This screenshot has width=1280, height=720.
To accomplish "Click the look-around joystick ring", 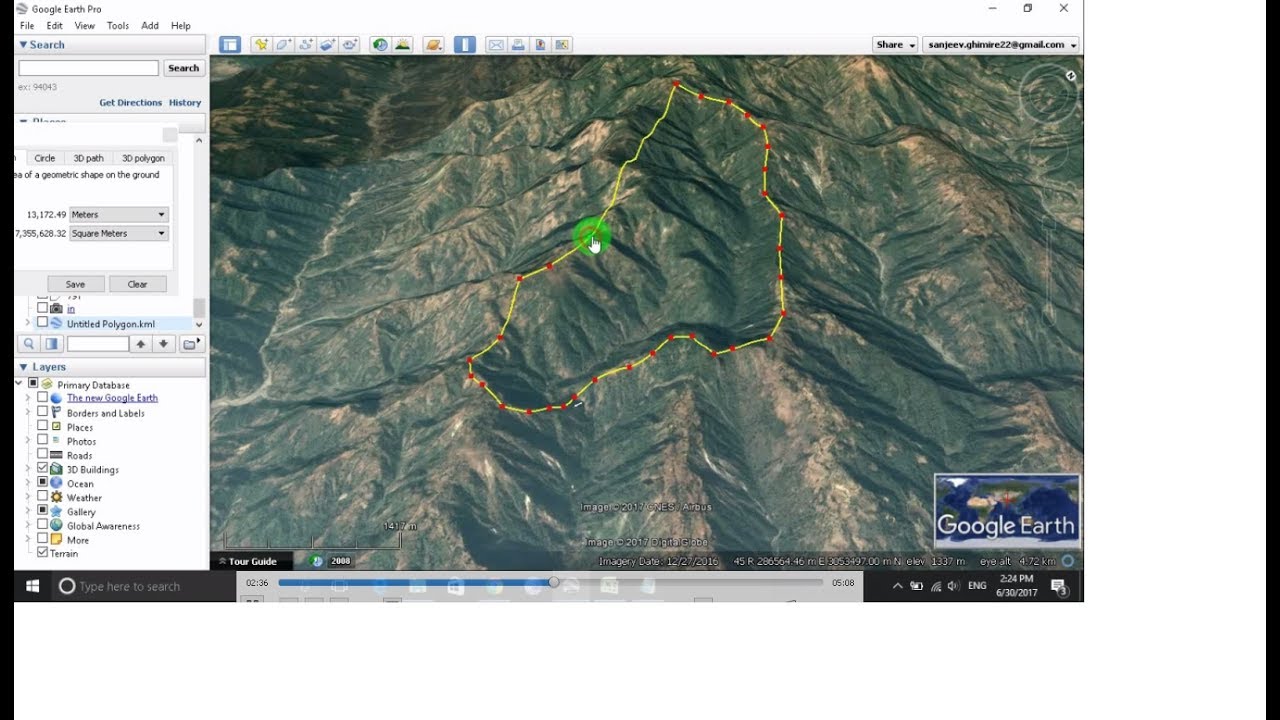I will click(x=1047, y=96).
